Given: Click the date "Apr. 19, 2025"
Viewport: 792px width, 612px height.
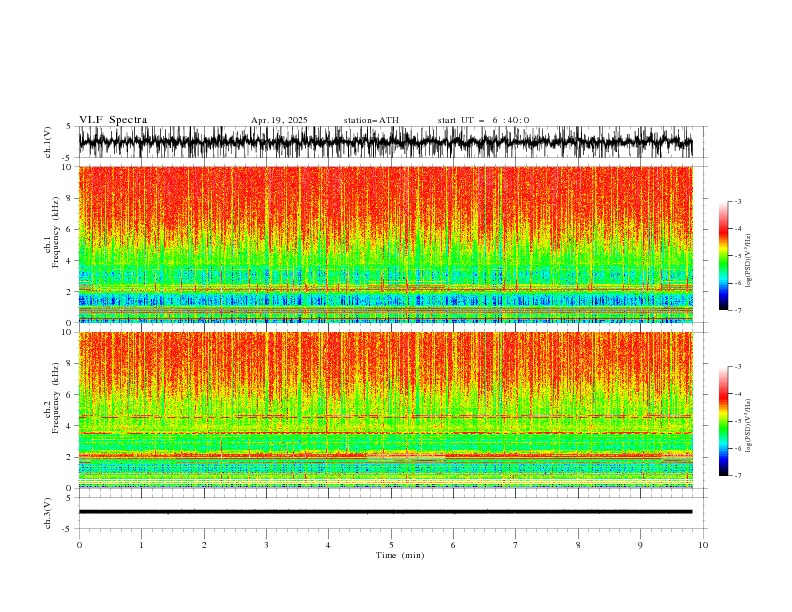Looking at the screenshot, I should coord(279,120).
